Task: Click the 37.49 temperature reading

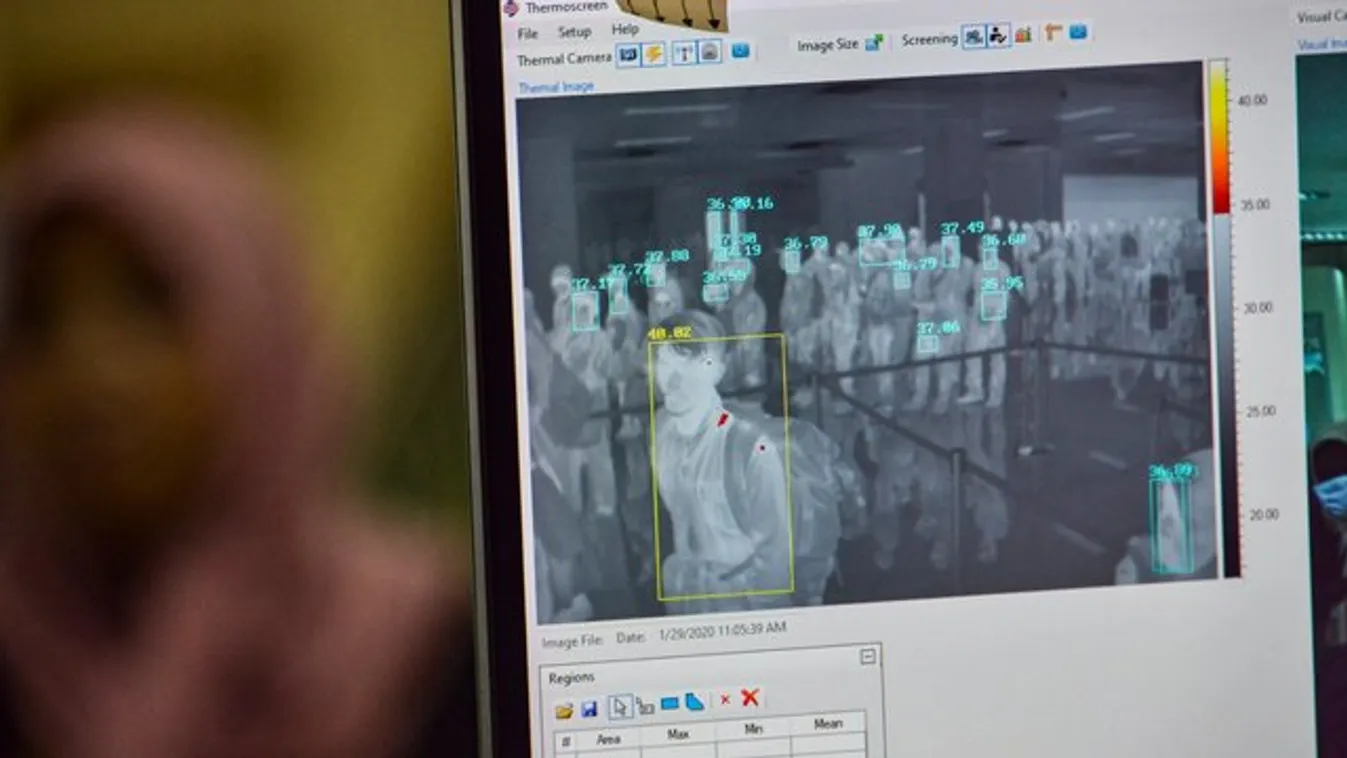Action: [962, 228]
